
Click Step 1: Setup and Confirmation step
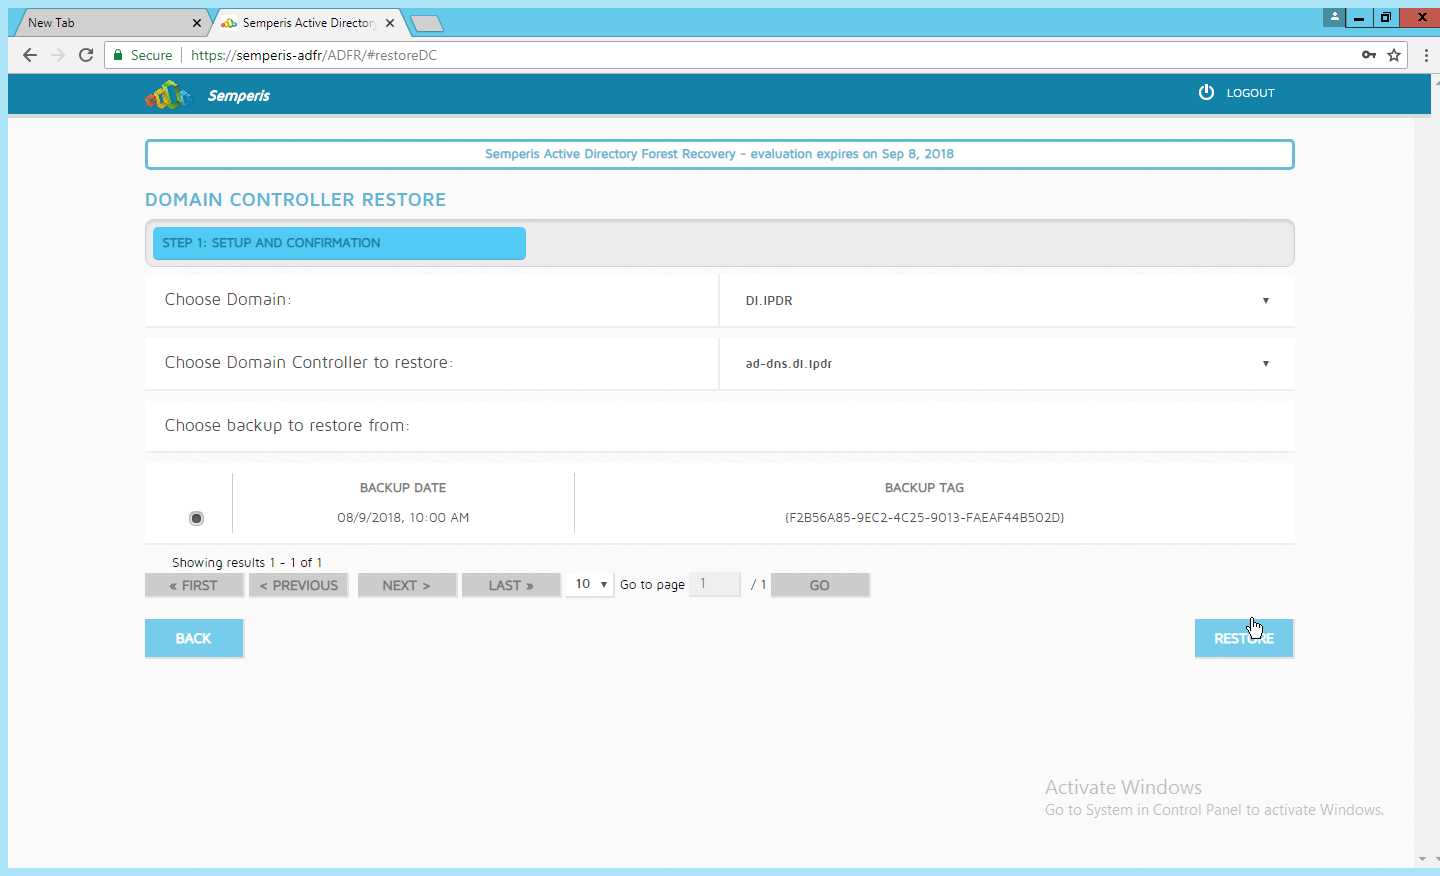[339, 243]
